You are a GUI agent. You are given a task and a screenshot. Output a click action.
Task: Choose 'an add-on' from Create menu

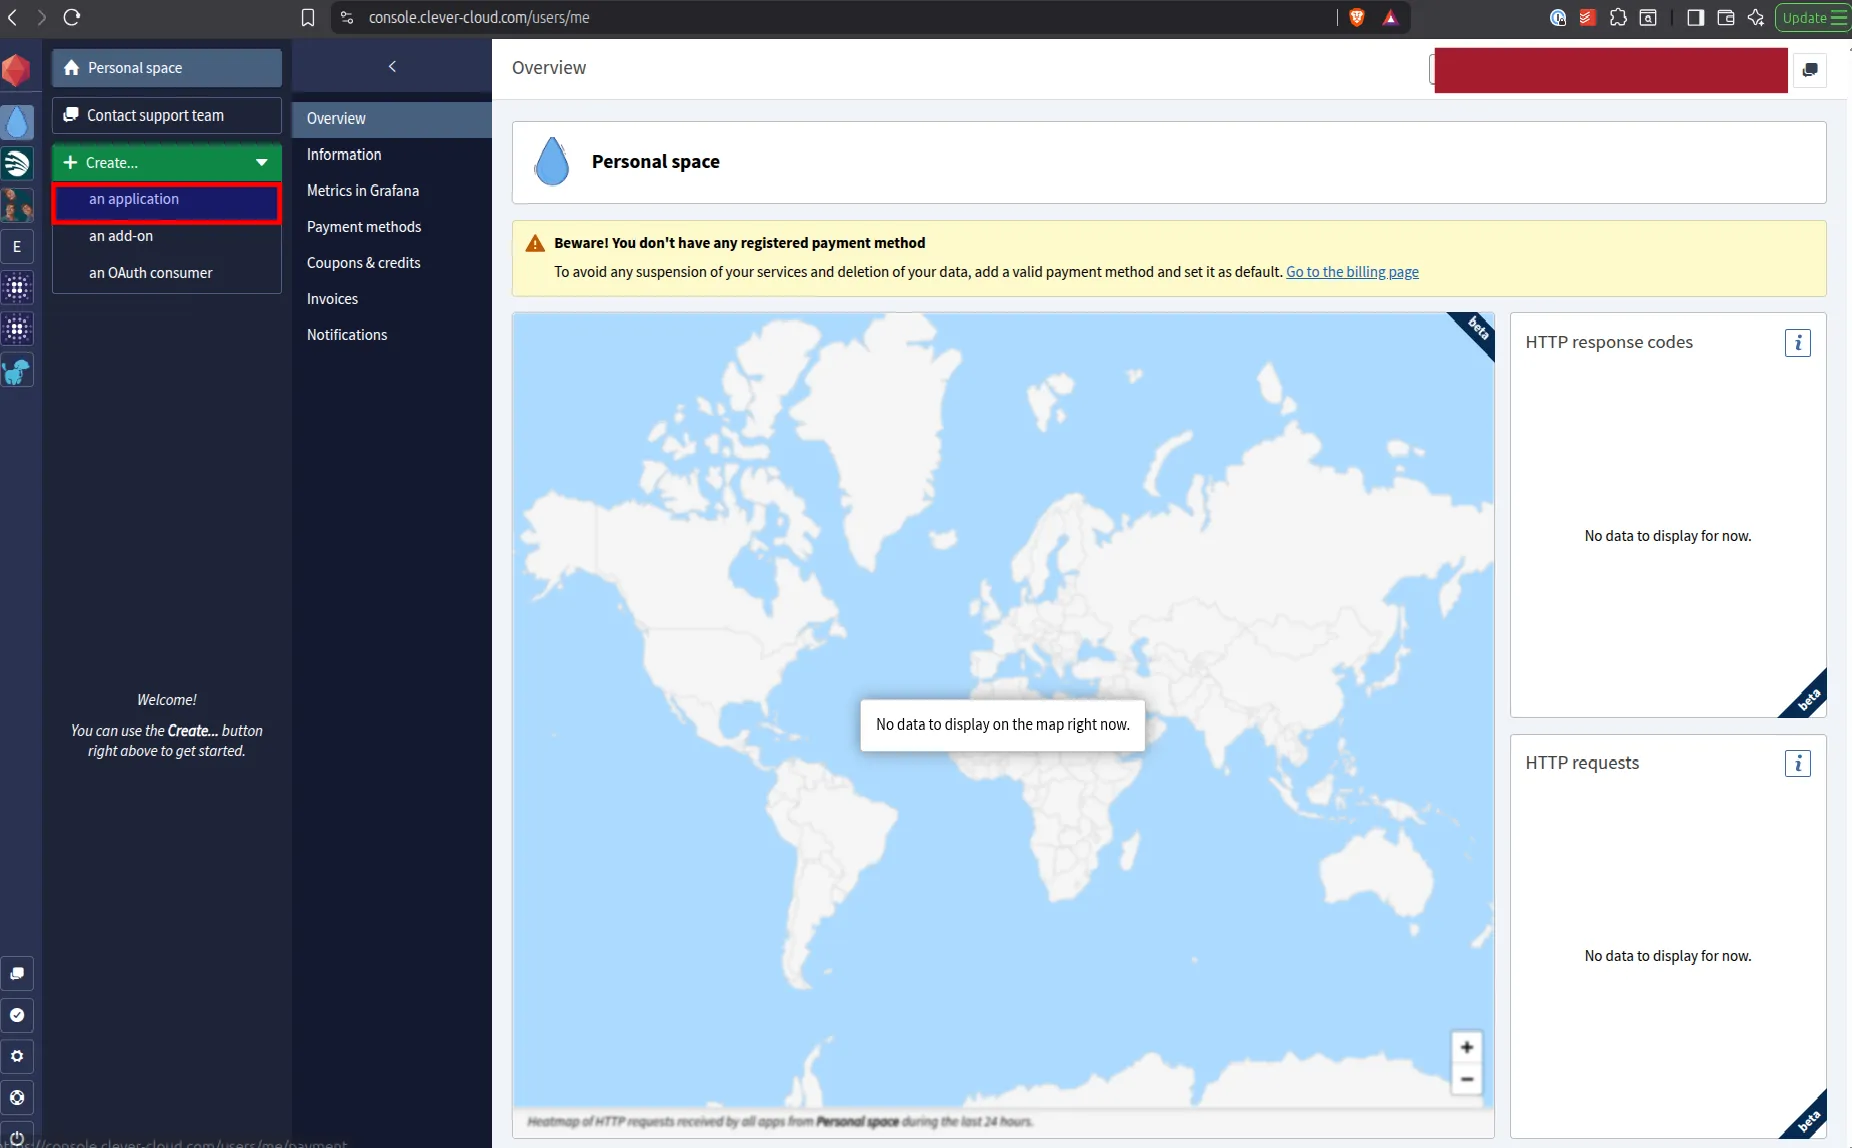point(121,236)
